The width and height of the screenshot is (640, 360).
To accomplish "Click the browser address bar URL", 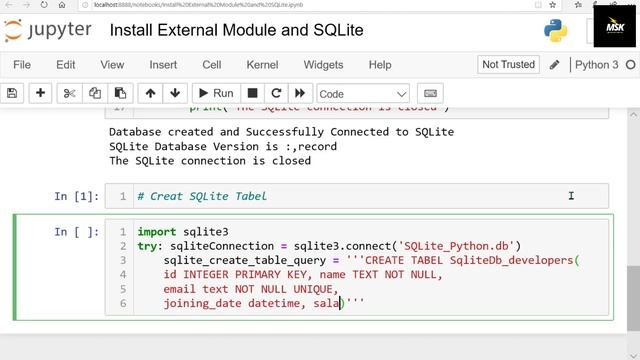I will pyautogui.click(x=198, y=5).
